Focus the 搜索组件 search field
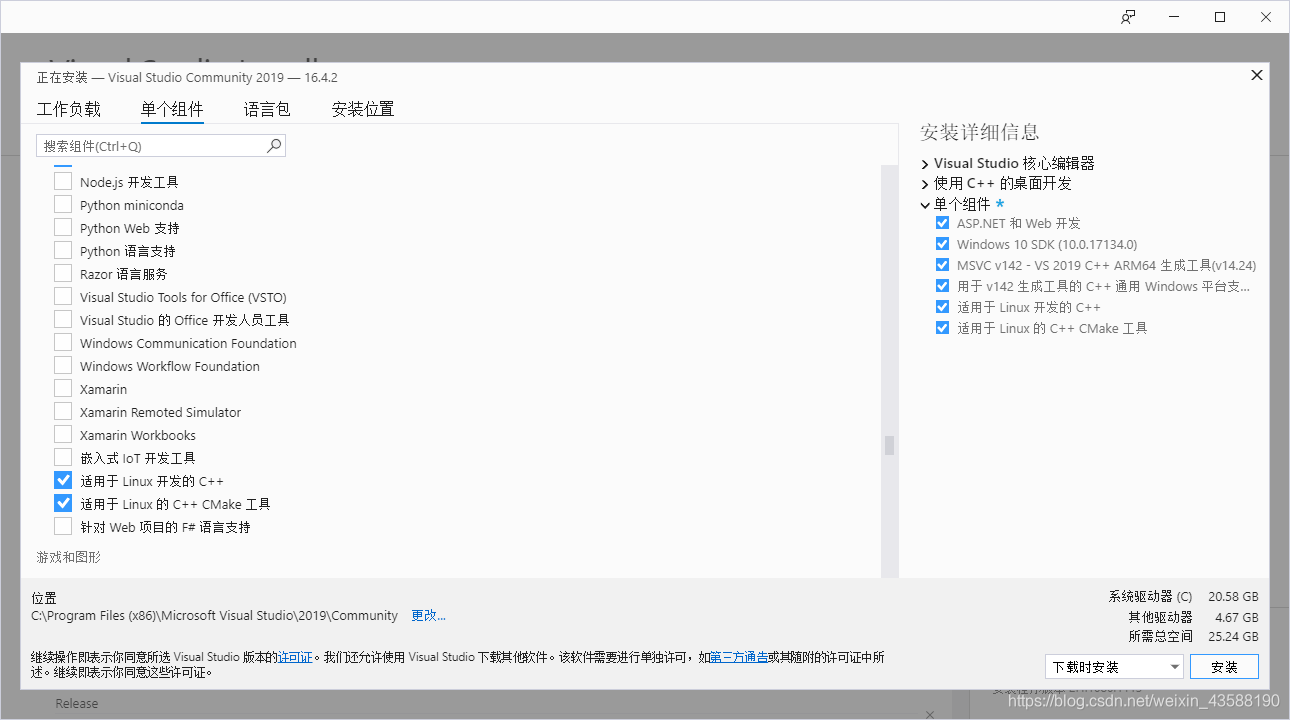Viewport: 1290px width, 720px height. pos(161,146)
